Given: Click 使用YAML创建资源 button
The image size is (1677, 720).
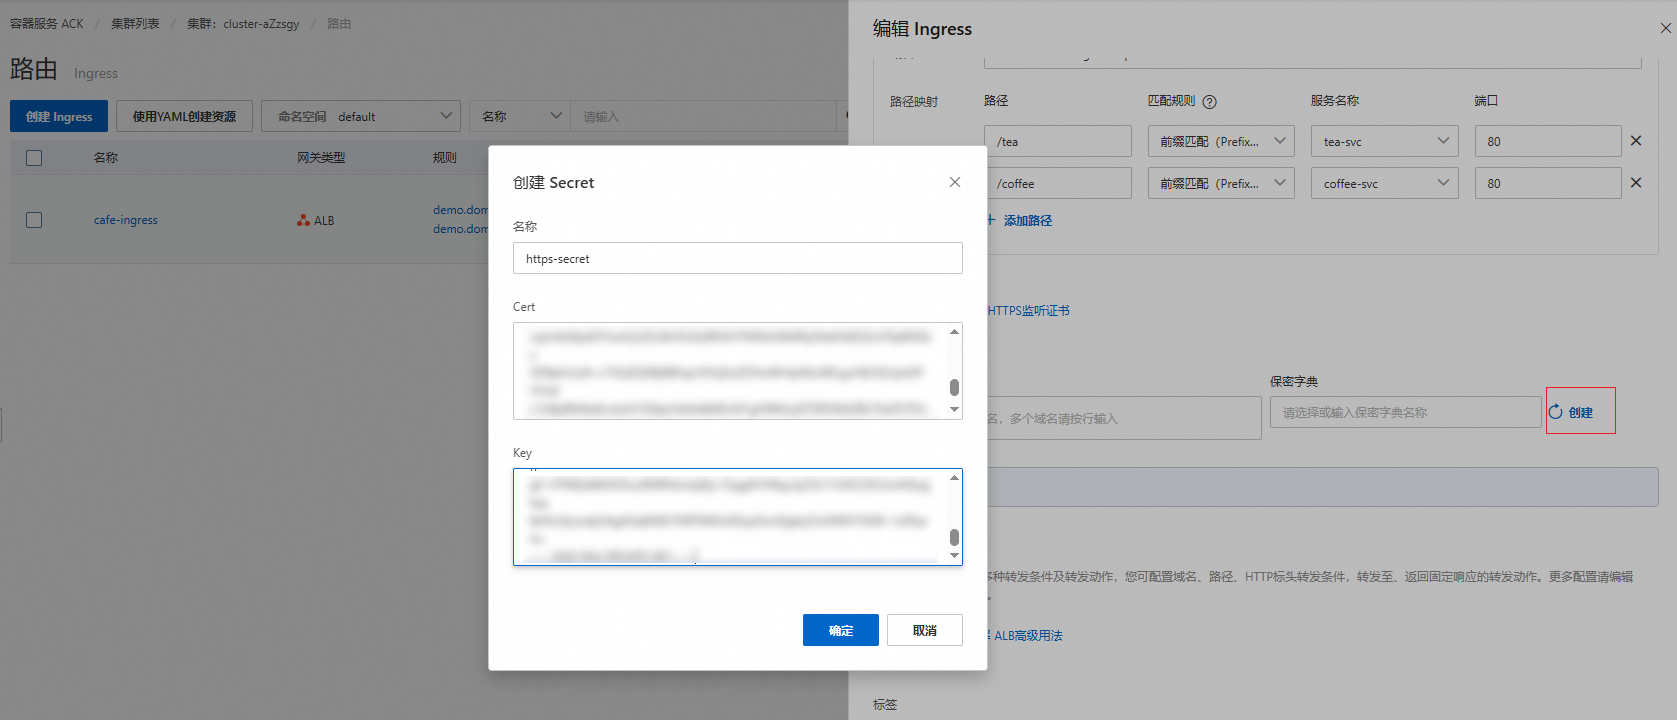Looking at the screenshot, I should (x=185, y=116).
